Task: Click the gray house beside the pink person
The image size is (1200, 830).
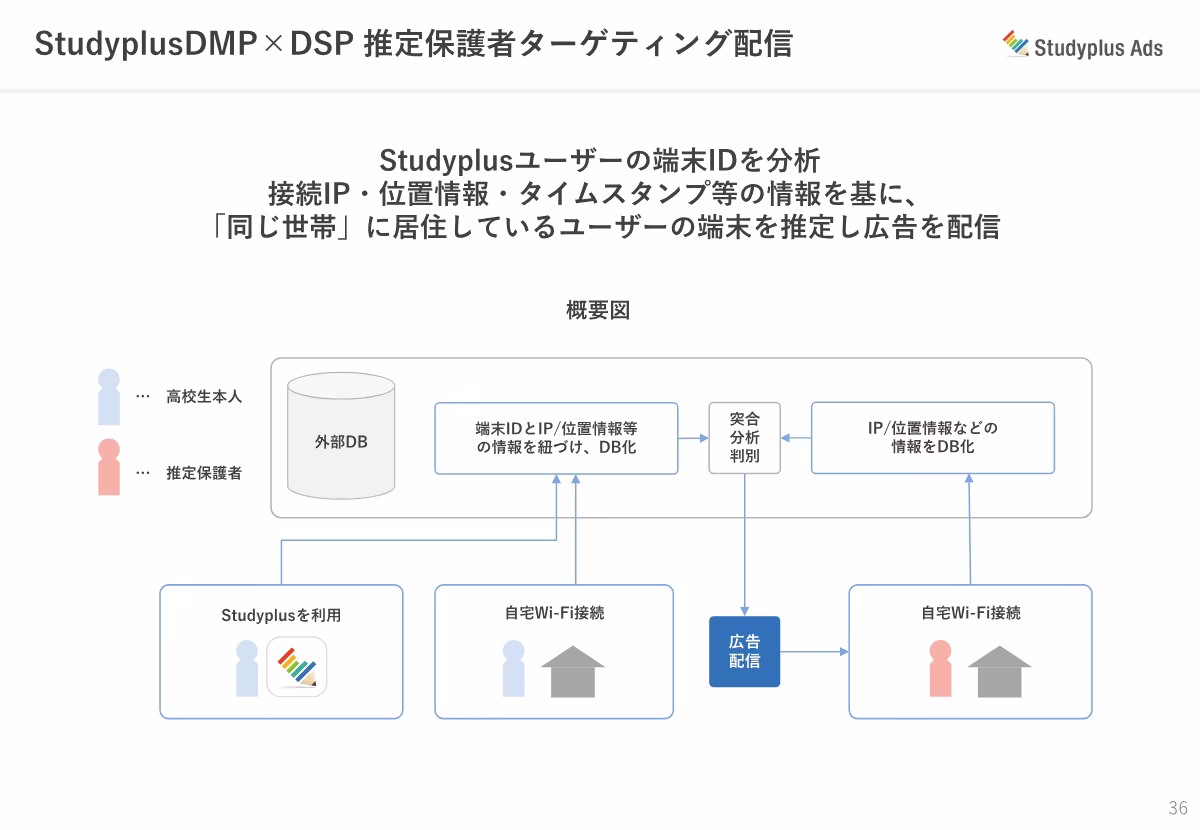Action: point(1000,671)
